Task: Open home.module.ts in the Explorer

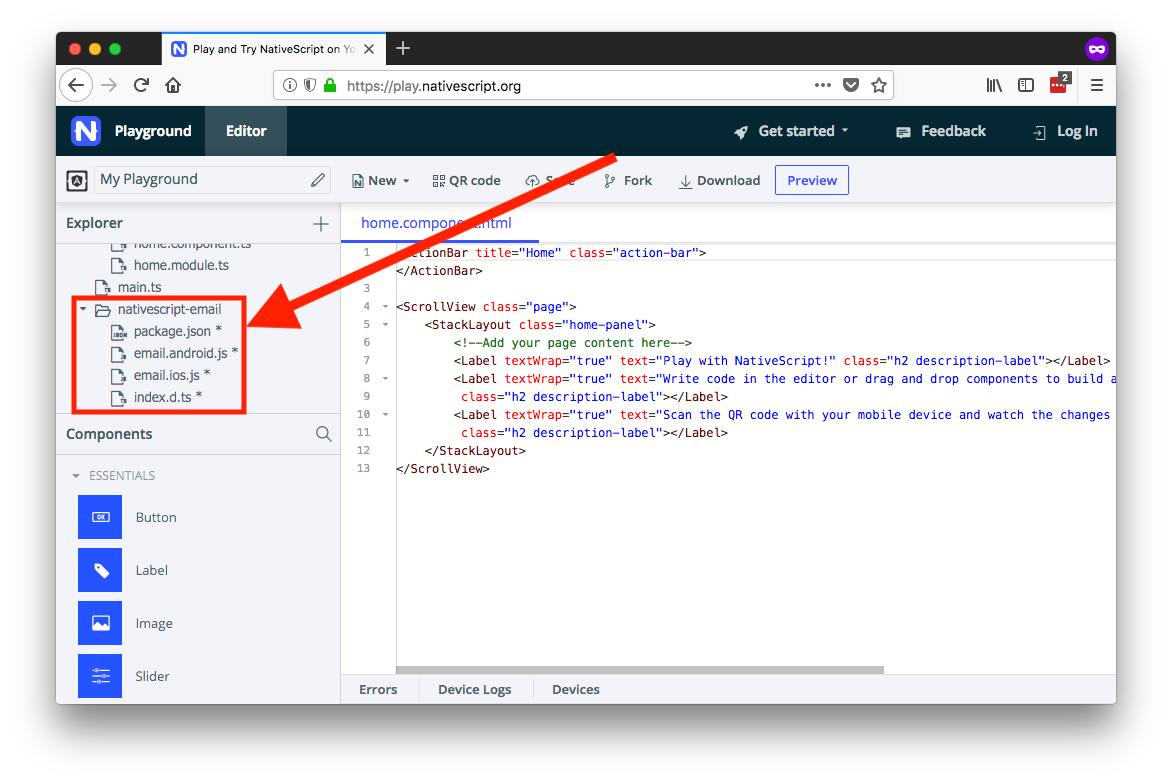Action: point(181,265)
